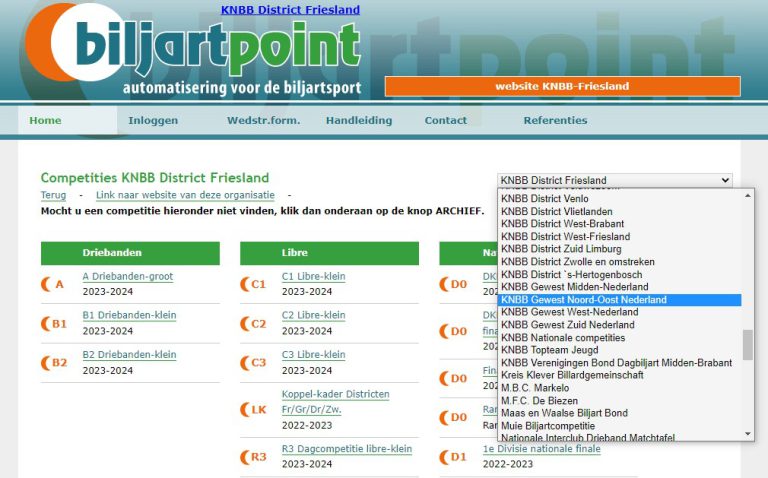Image resolution: width=768 pixels, height=478 pixels.
Task: Click the C3 crescent icon
Action: coord(253,363)
